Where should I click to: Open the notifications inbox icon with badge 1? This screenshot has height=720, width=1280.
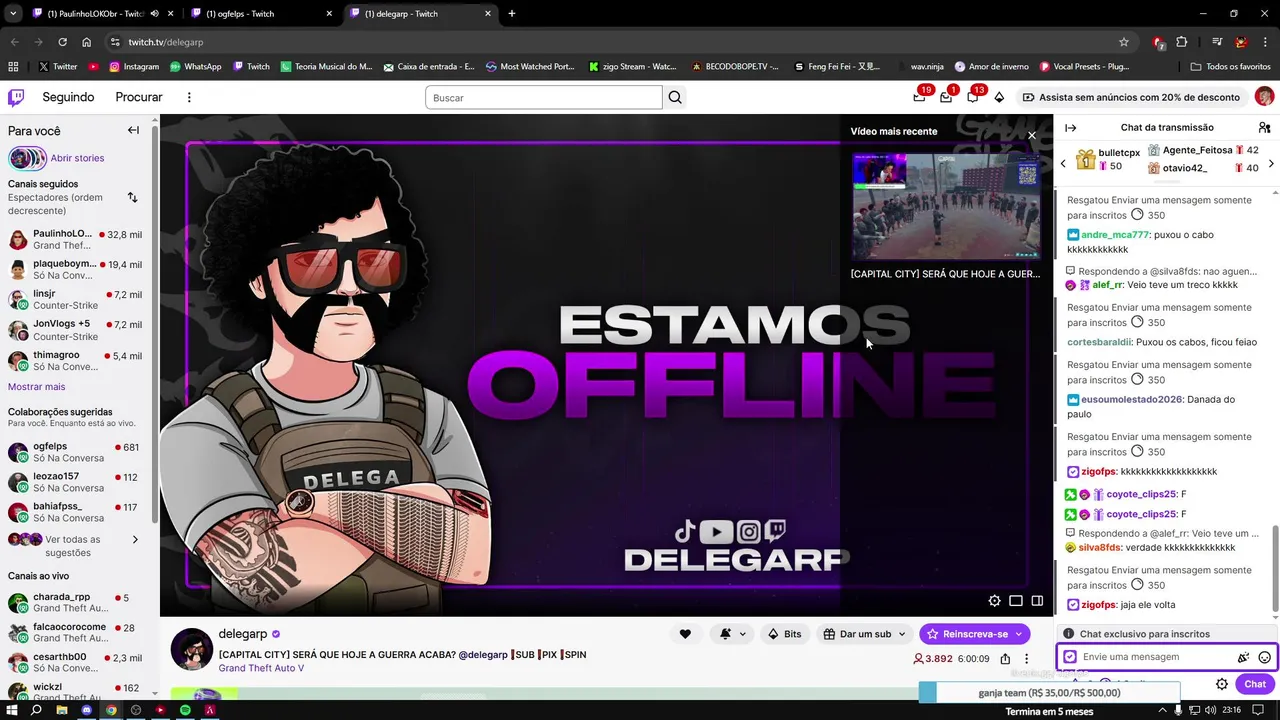click(x=946, y=97)
